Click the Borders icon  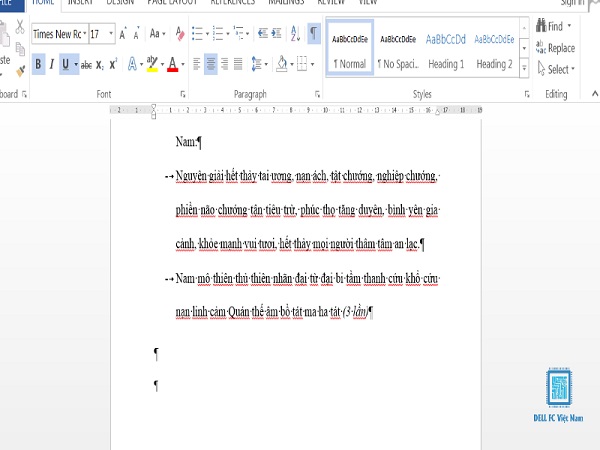[x=302, y=64]
